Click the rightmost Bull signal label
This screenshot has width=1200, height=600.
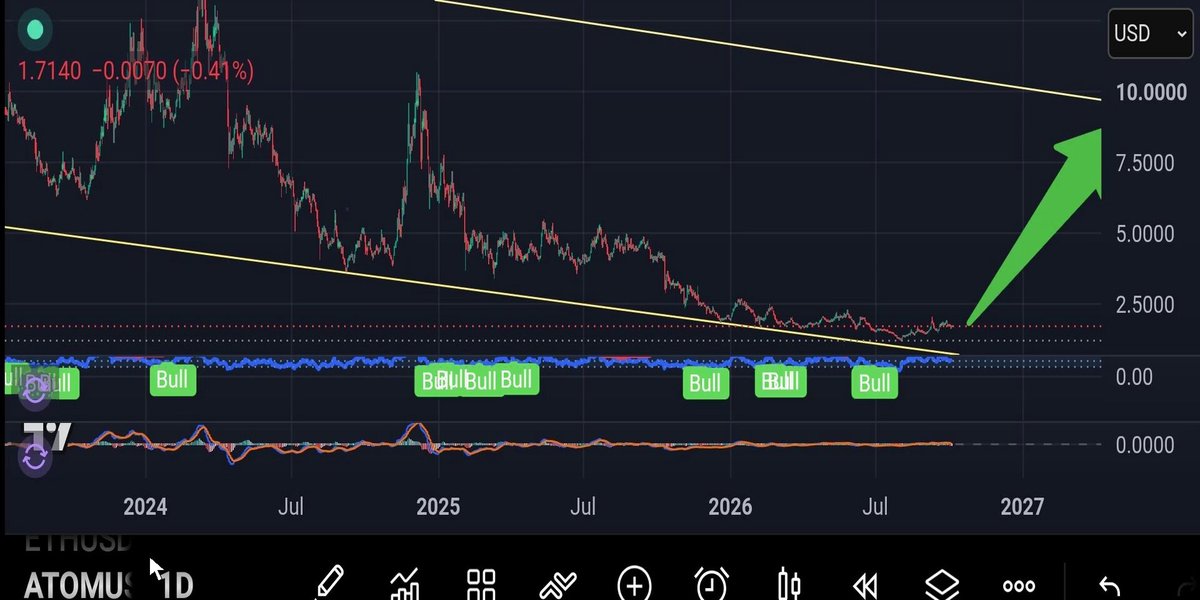(874, 384)
